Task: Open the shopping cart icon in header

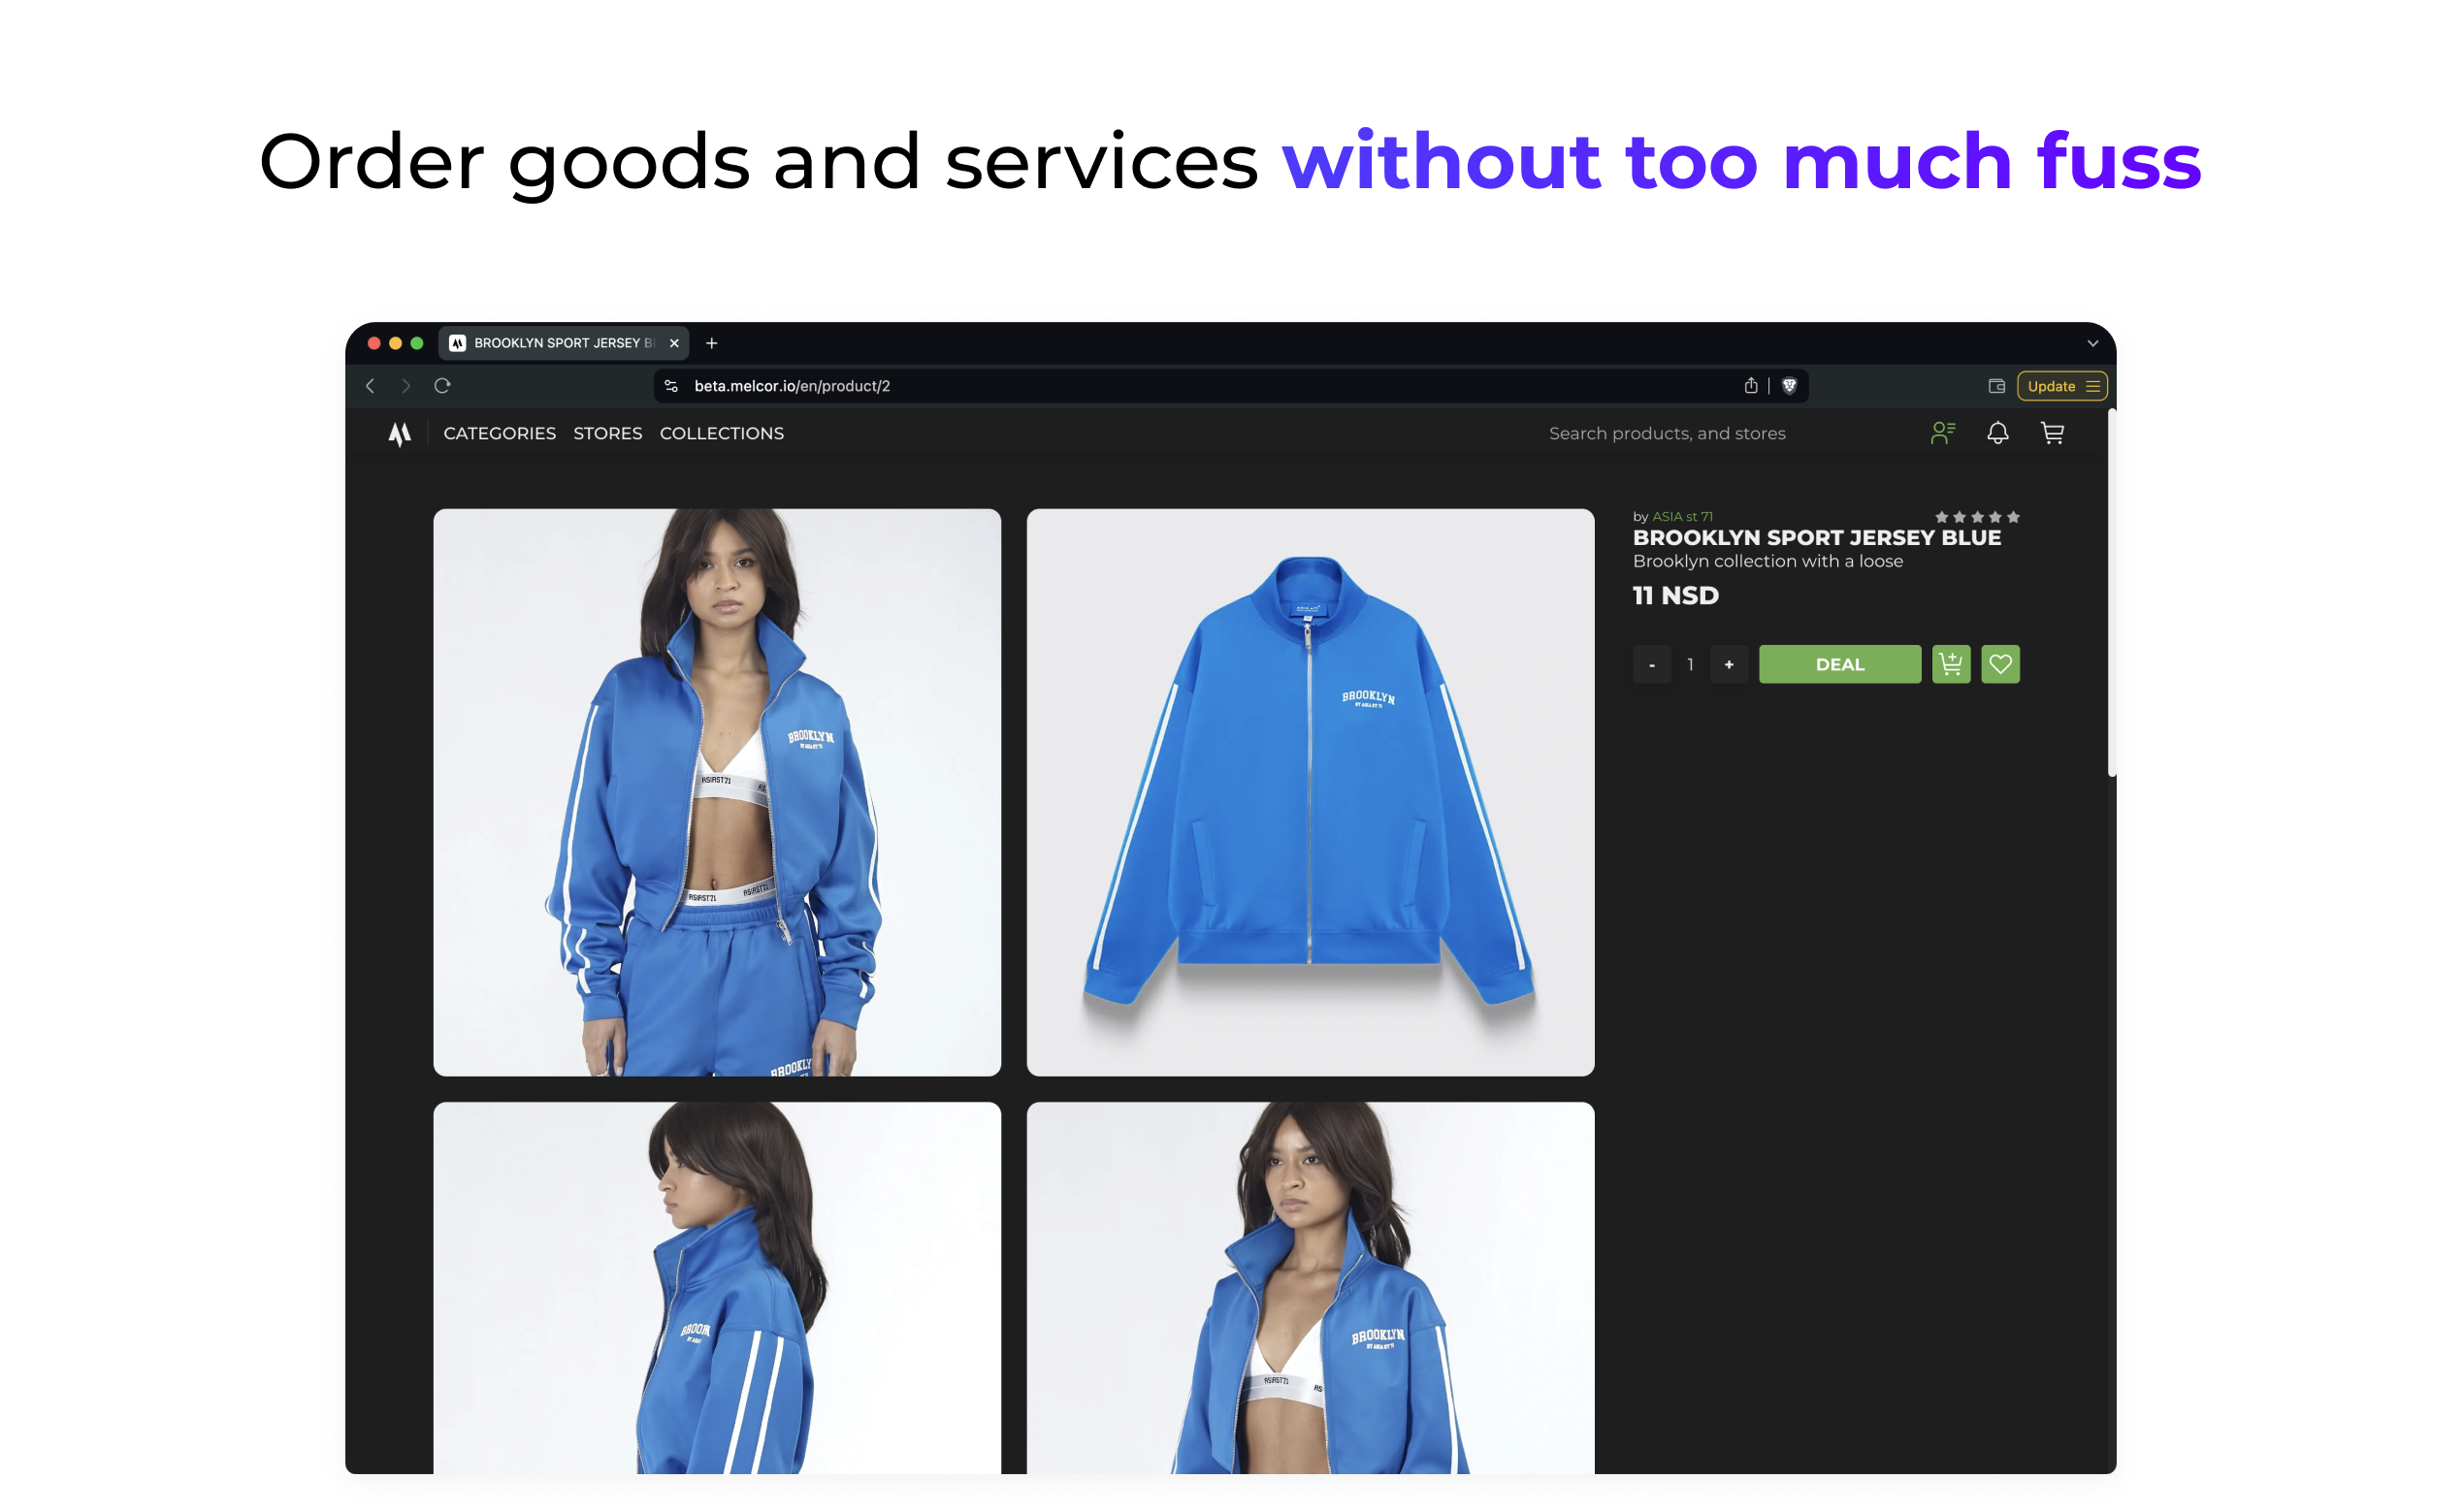Action: coord(2052,433)
